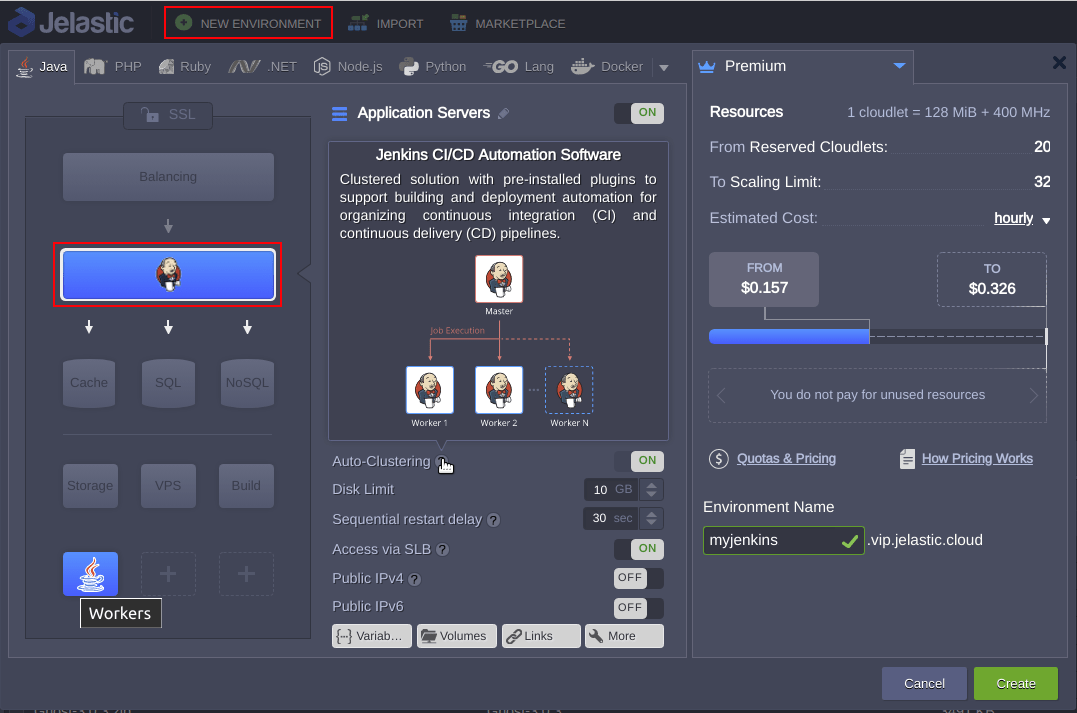Click the Jenkins application server block

click(168, 275)
